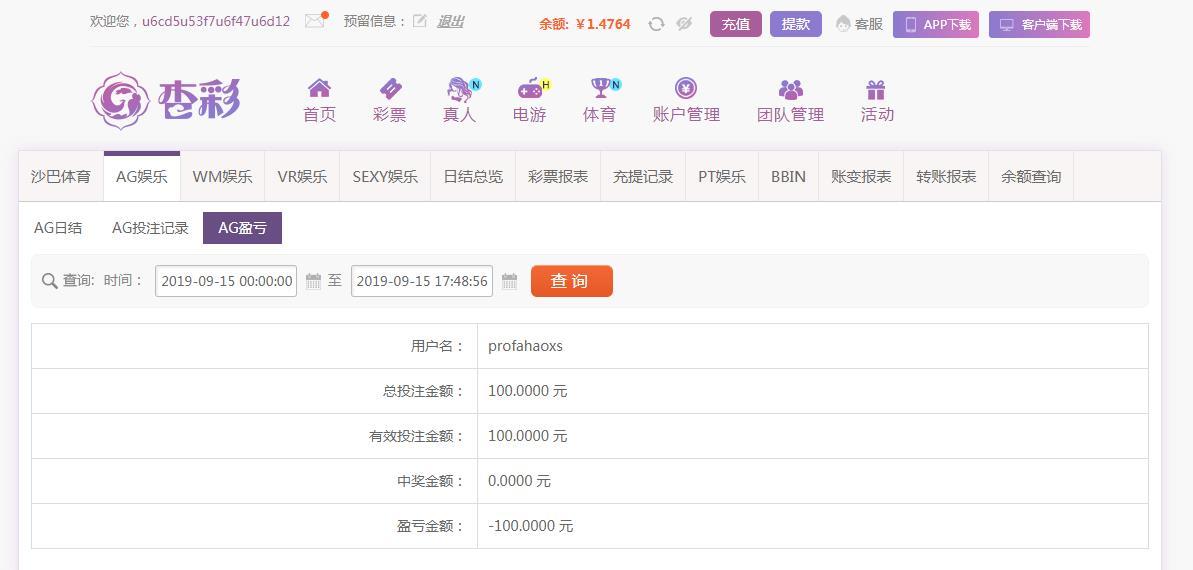Open 账户管理 account management
This screenshot has height=570, width=1193.
(686, 100)
